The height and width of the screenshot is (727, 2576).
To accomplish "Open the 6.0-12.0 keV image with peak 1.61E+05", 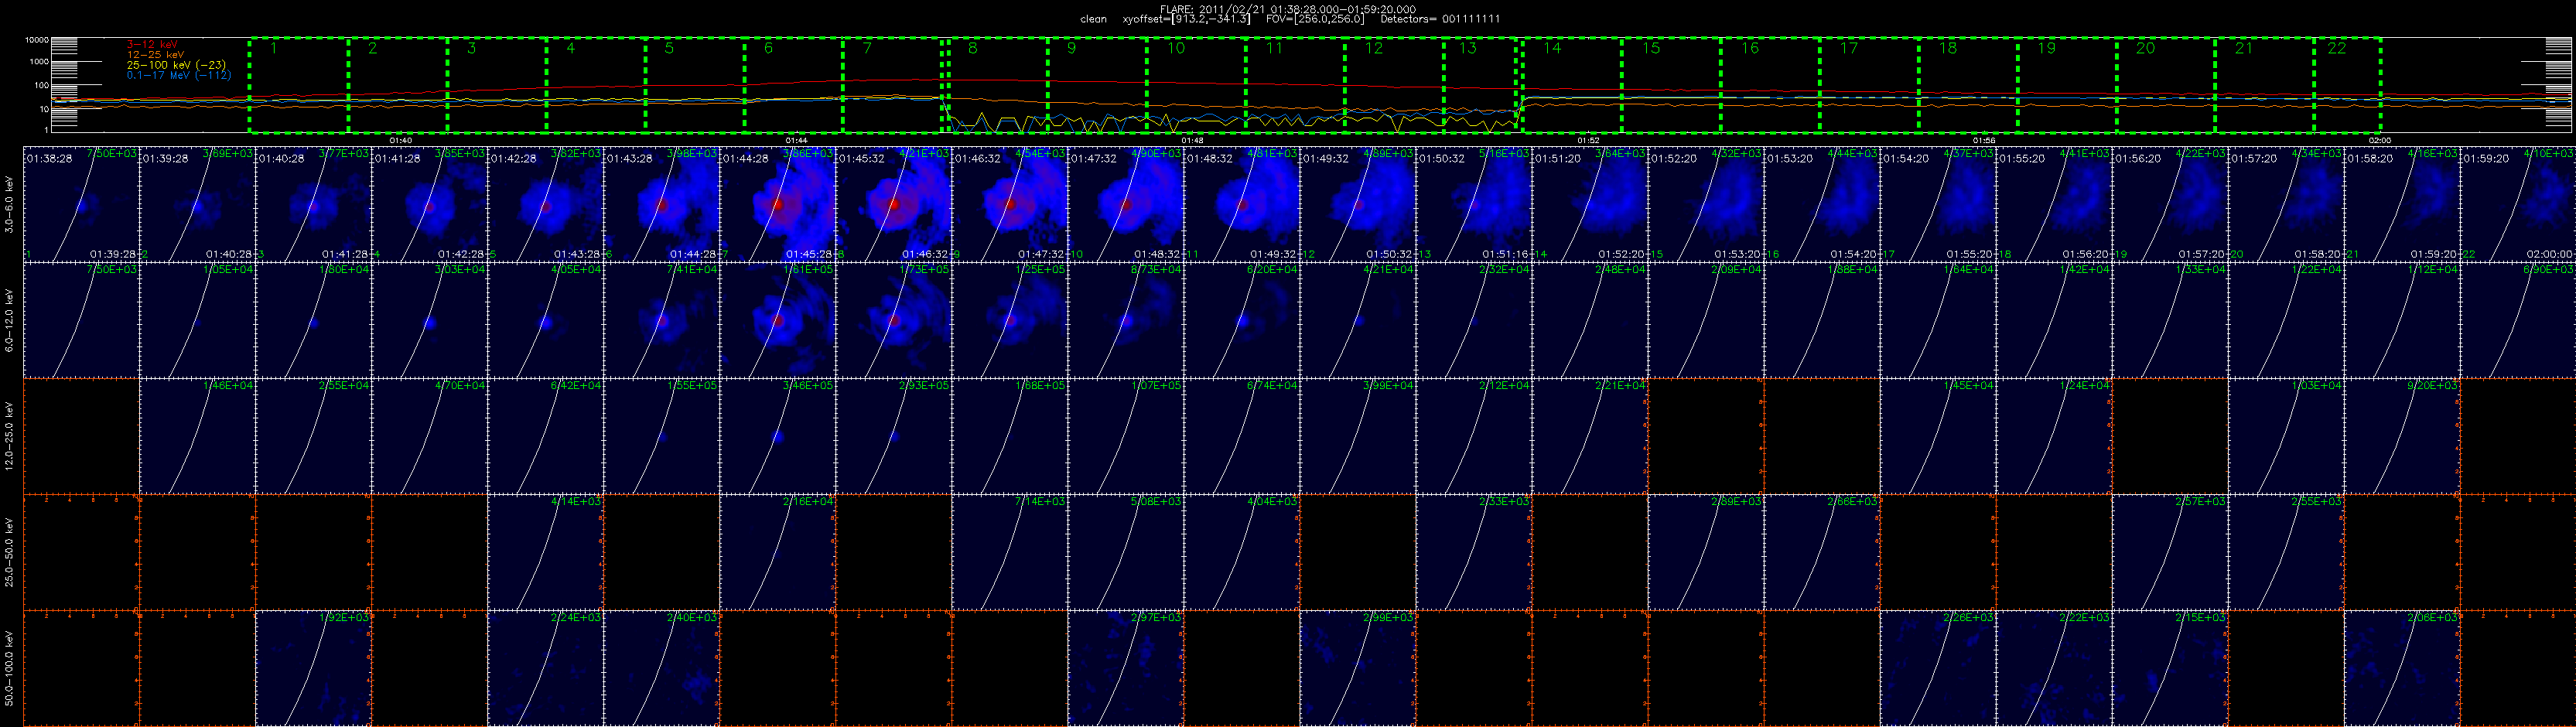I will 777,320.
